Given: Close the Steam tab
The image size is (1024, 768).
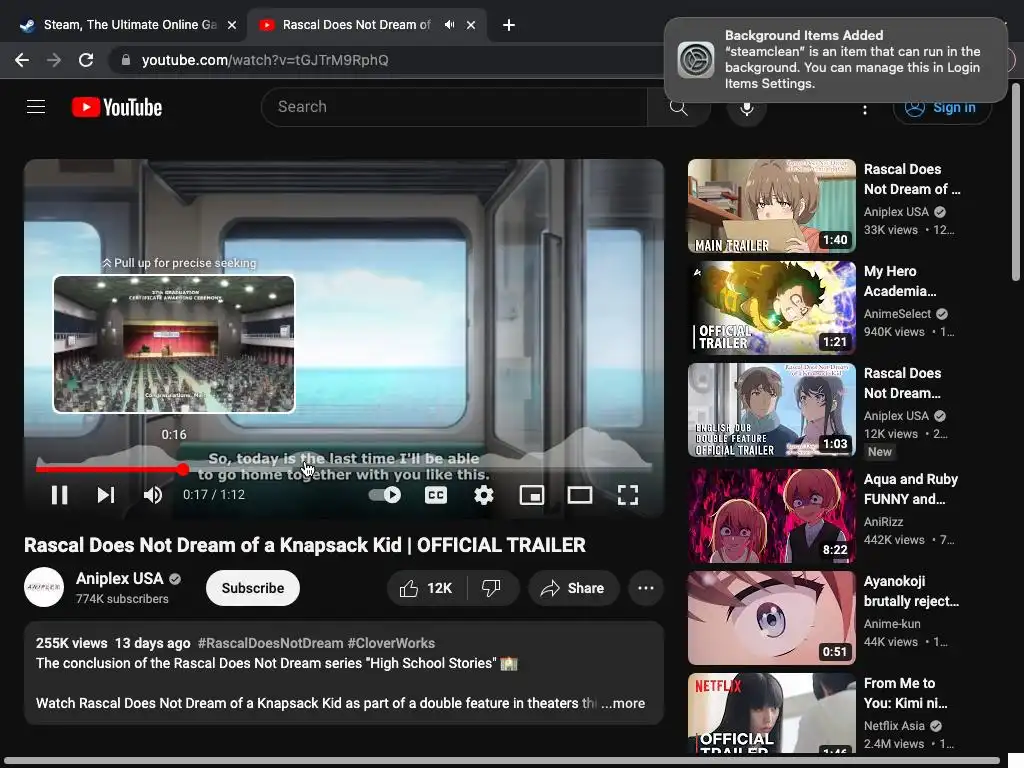Looking at the screenshot, I should 232,25.
